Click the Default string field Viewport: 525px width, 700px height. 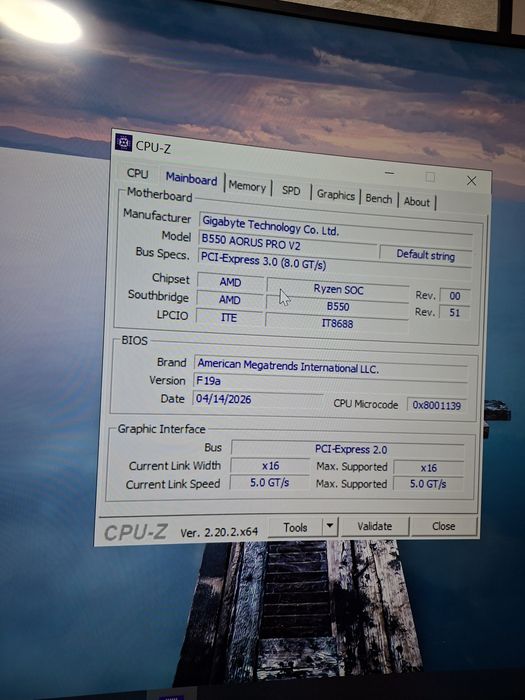point(425,256)
